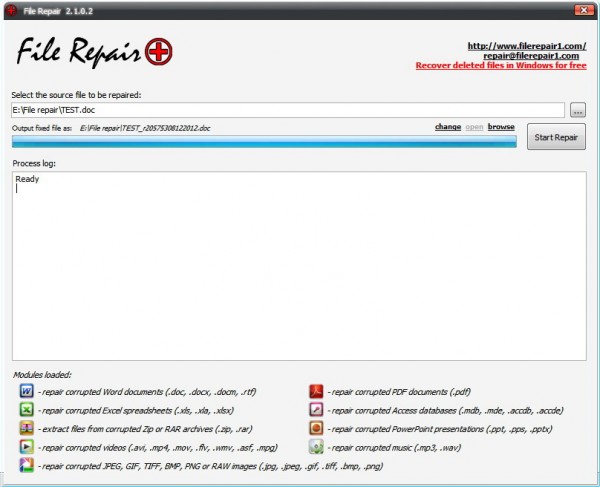The height and width of the screenshot is (487, 600).
Task: Open 'Recover deleted files in Windows for free'
Action: pos(501,65)
